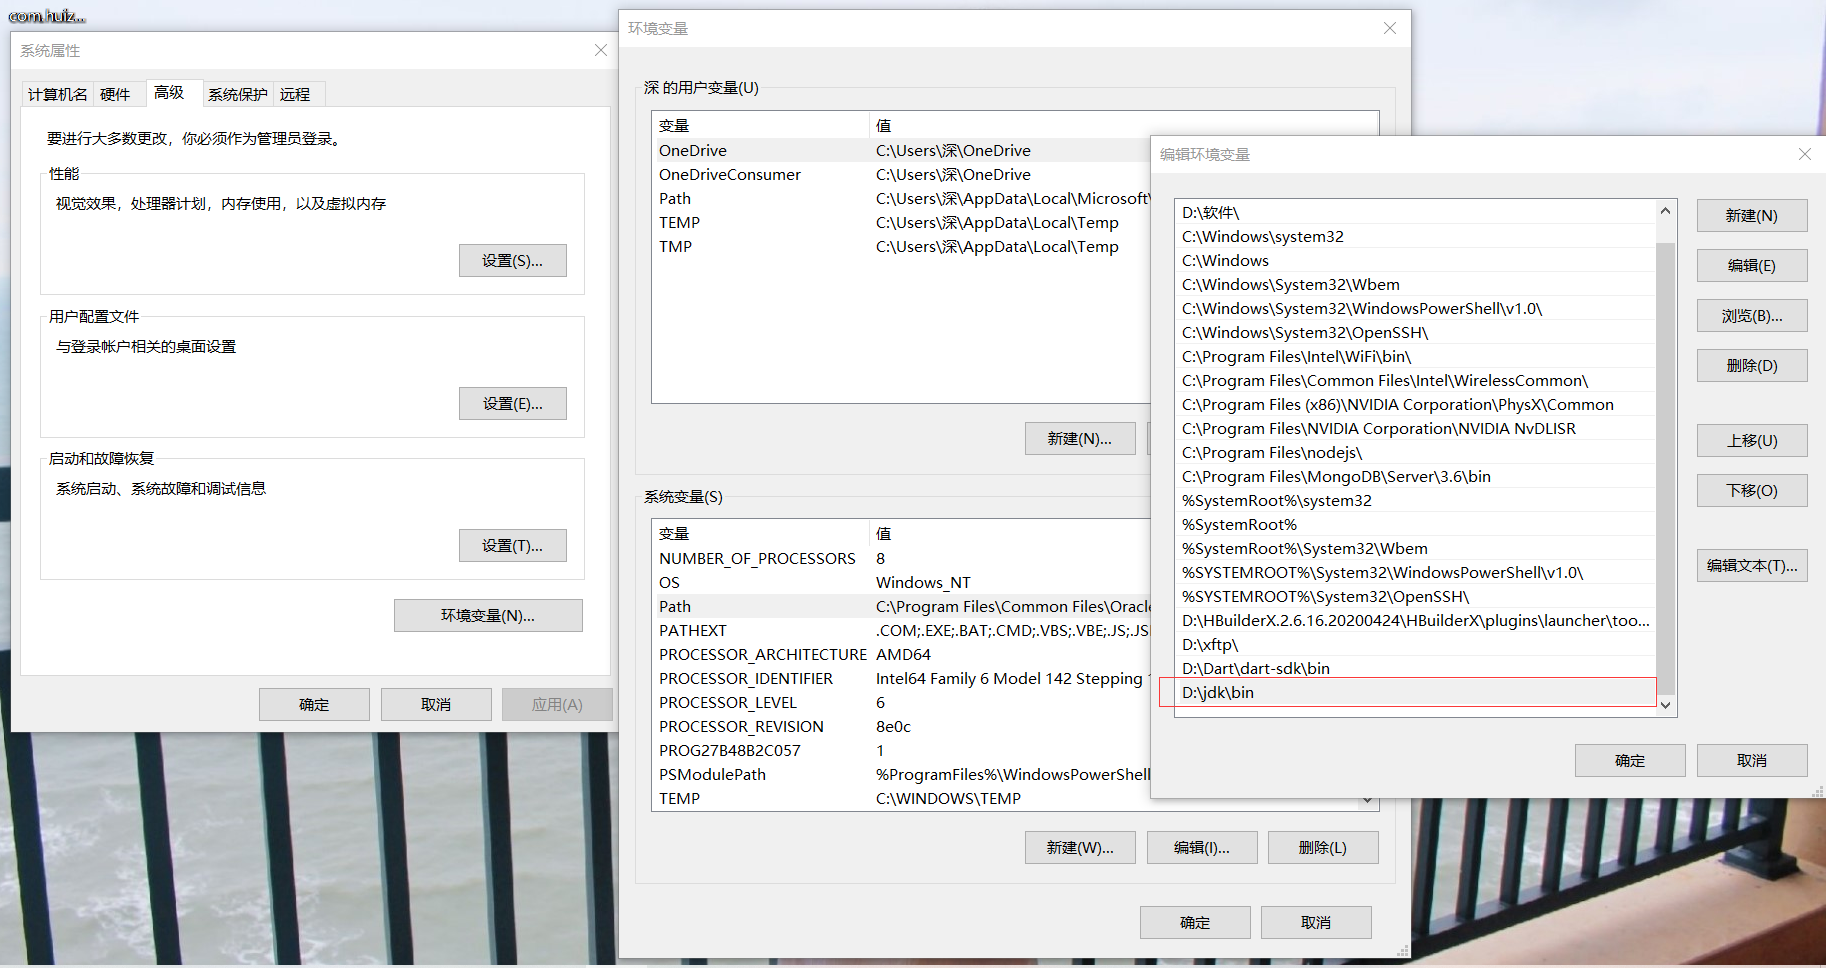The height and width of the screenshot is (968, 1826).
Task: Open 编辑文本(T)... text editor
Action: click(1751, 566)
